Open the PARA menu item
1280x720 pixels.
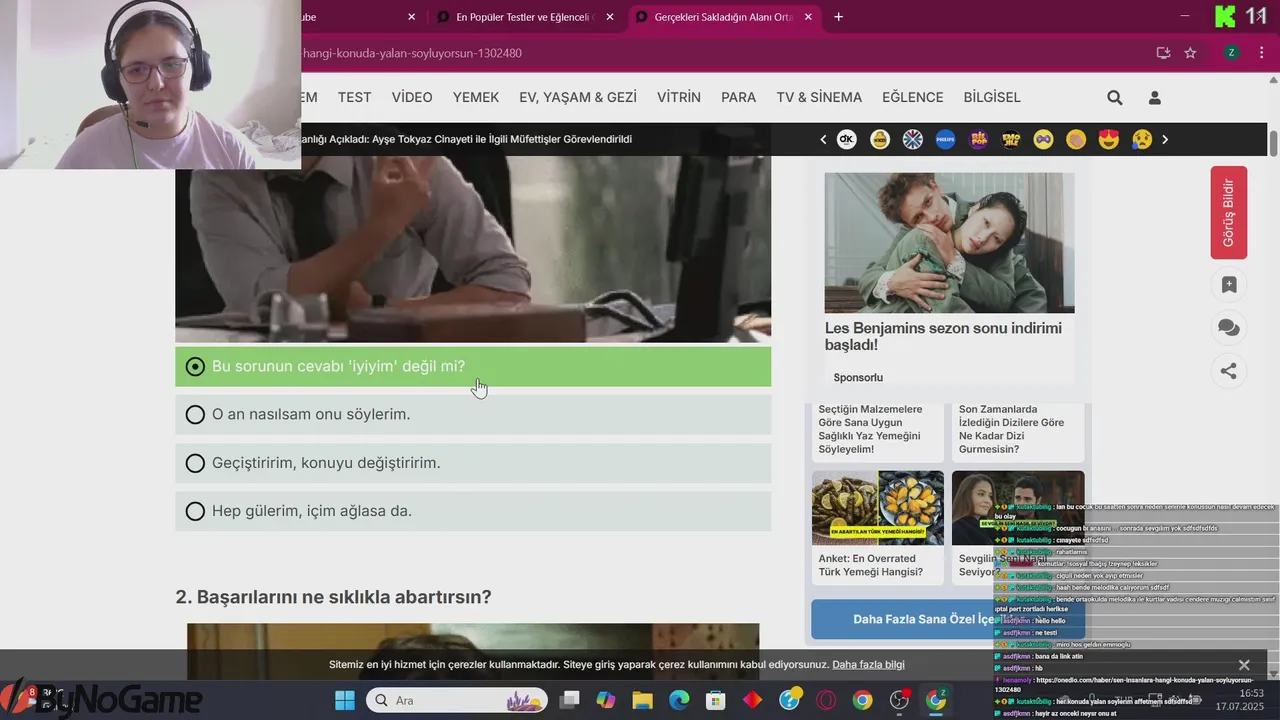[x=739, y=97]
